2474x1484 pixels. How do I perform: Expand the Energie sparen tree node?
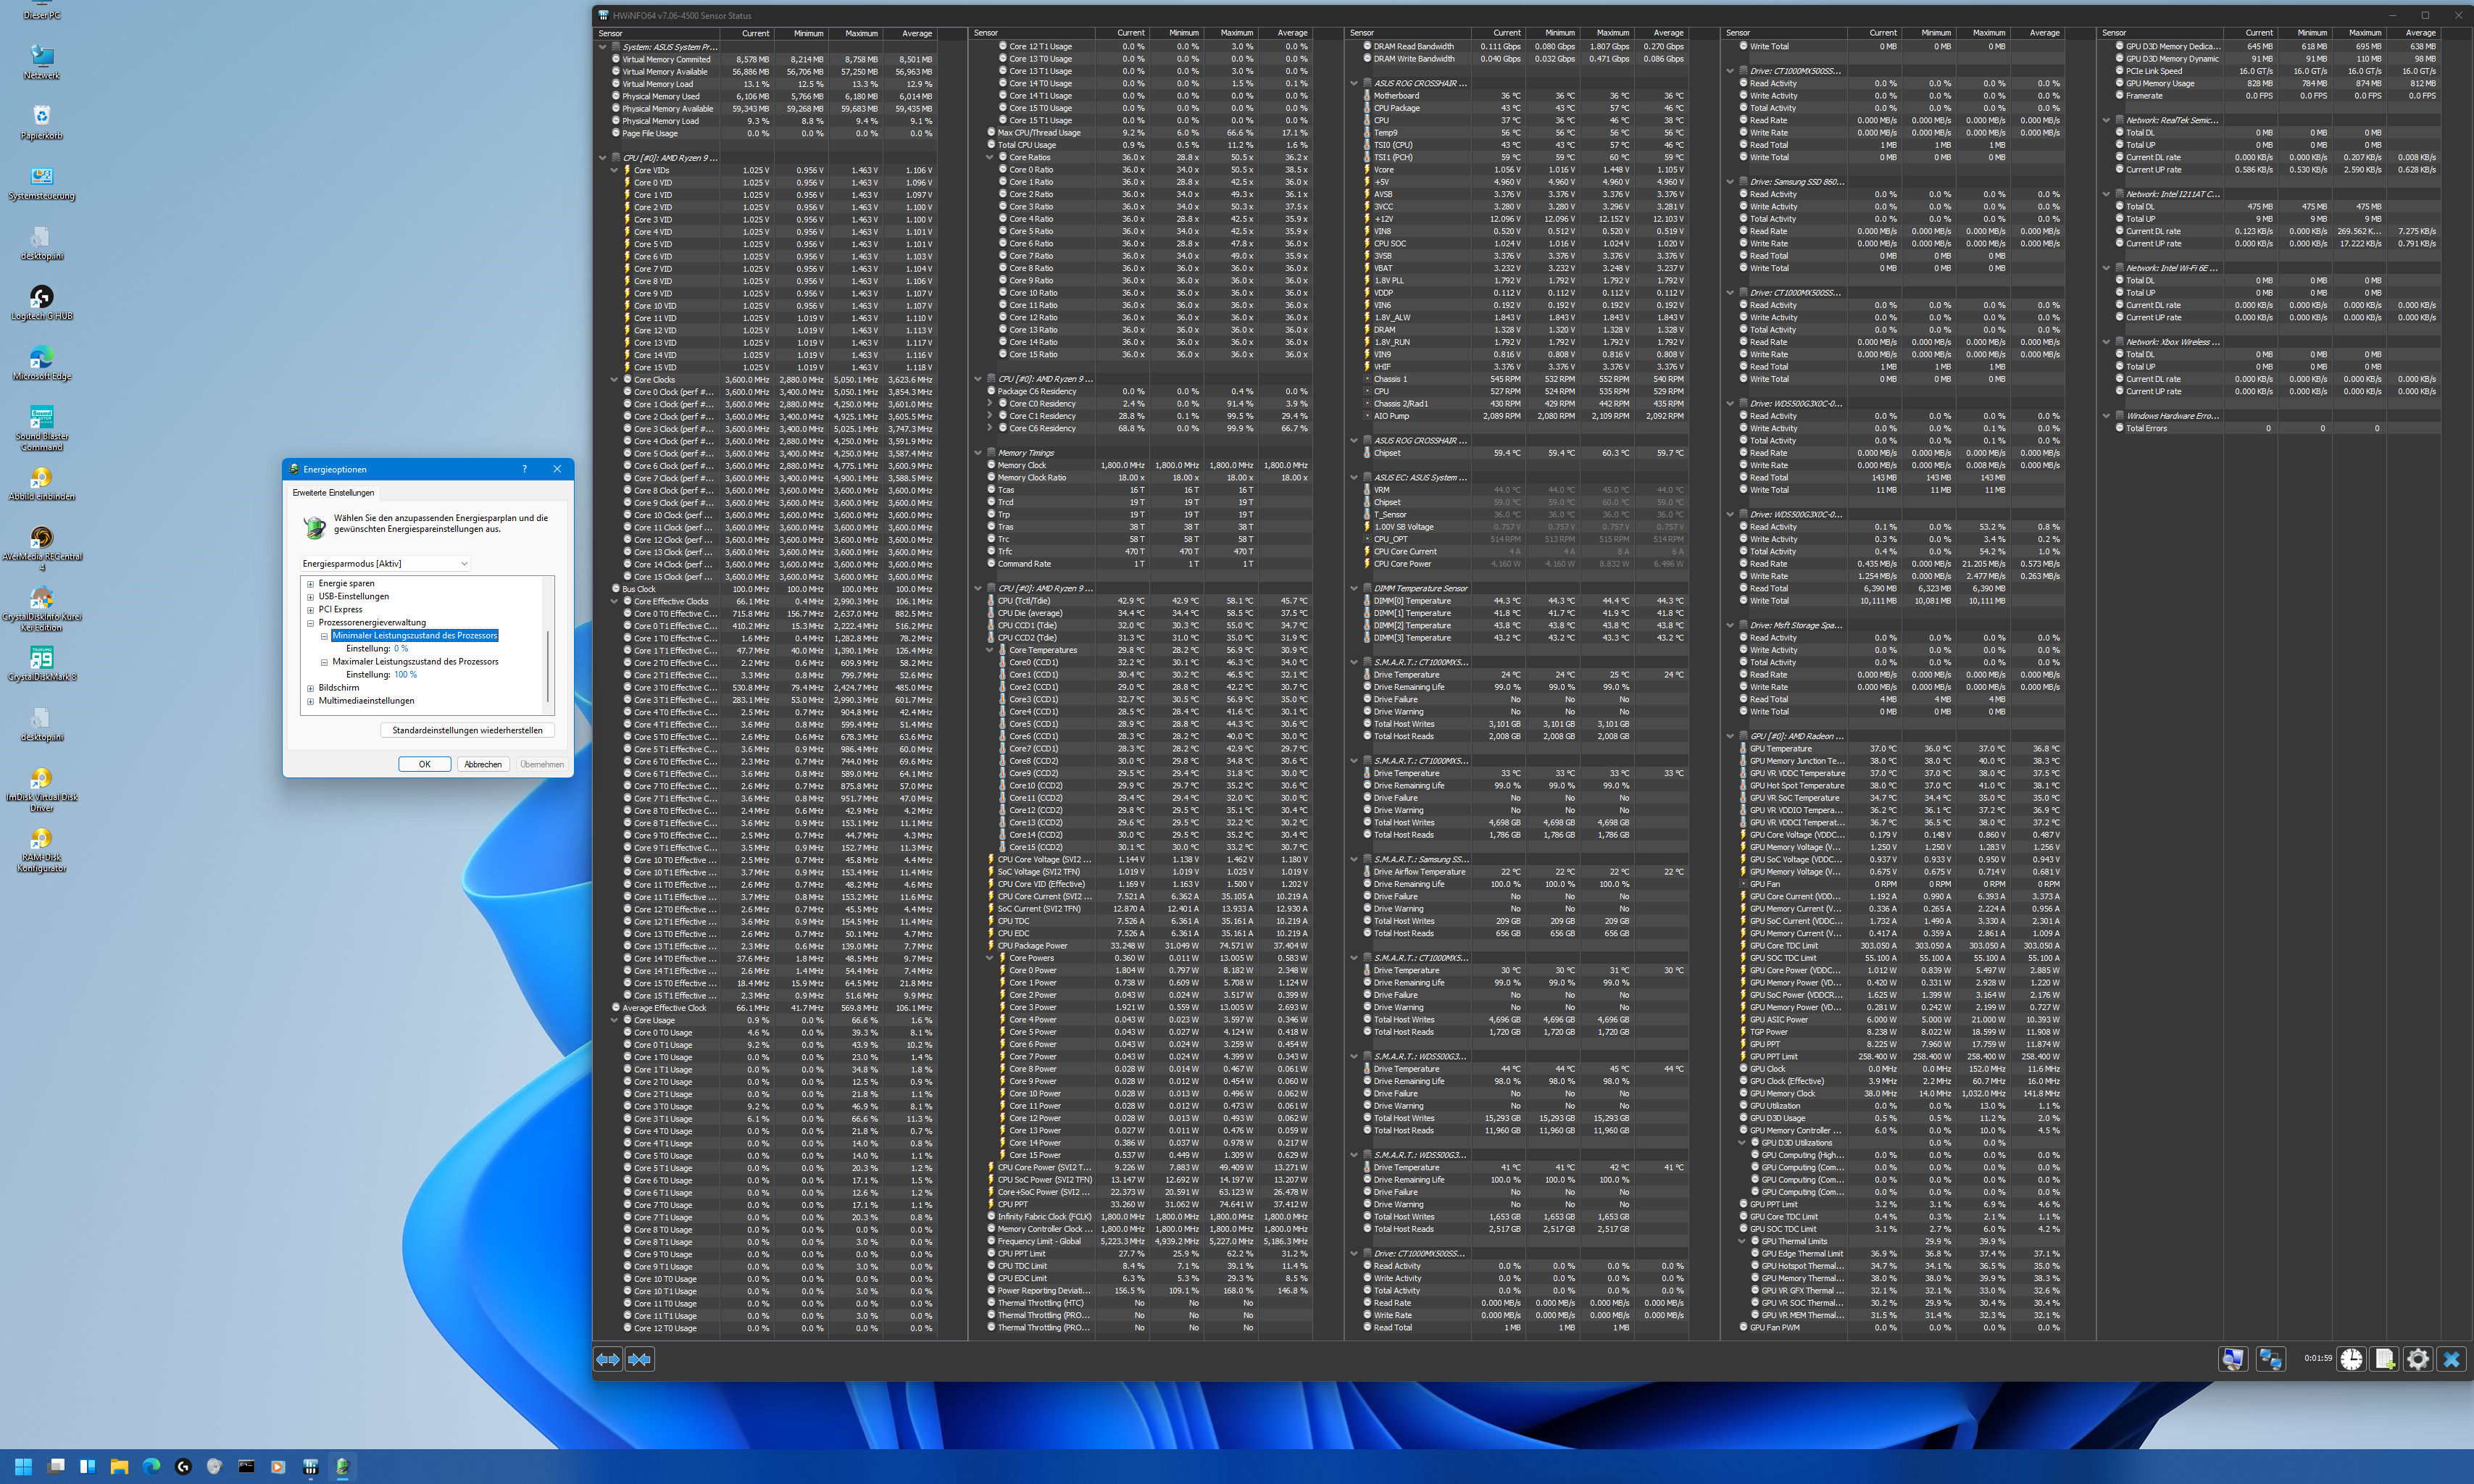click(x=310, y=584)
